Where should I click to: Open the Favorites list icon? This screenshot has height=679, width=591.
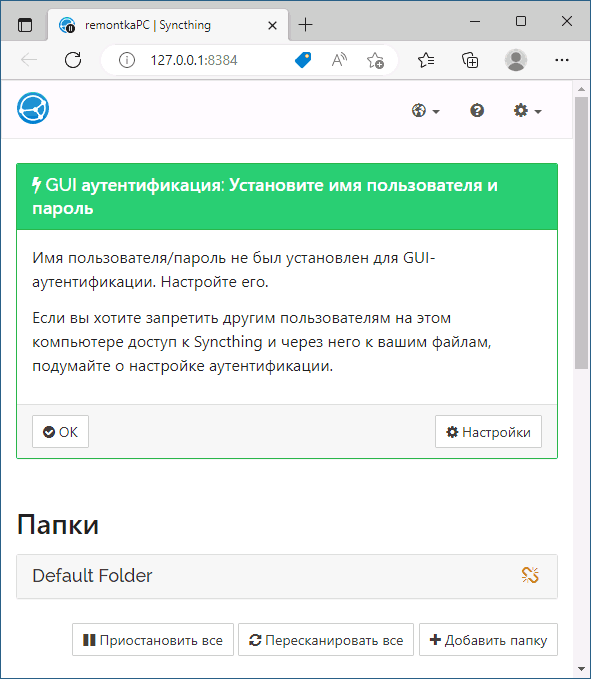pos(426,60)
